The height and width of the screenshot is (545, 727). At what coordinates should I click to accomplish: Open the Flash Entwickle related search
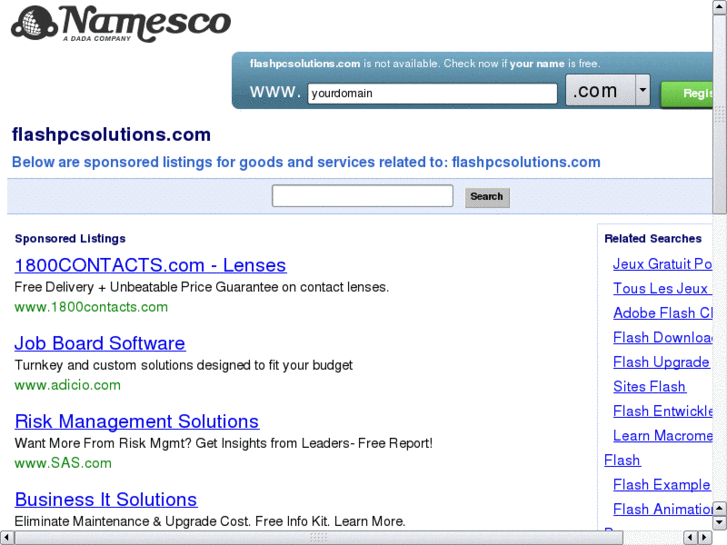tap(663, 411)
